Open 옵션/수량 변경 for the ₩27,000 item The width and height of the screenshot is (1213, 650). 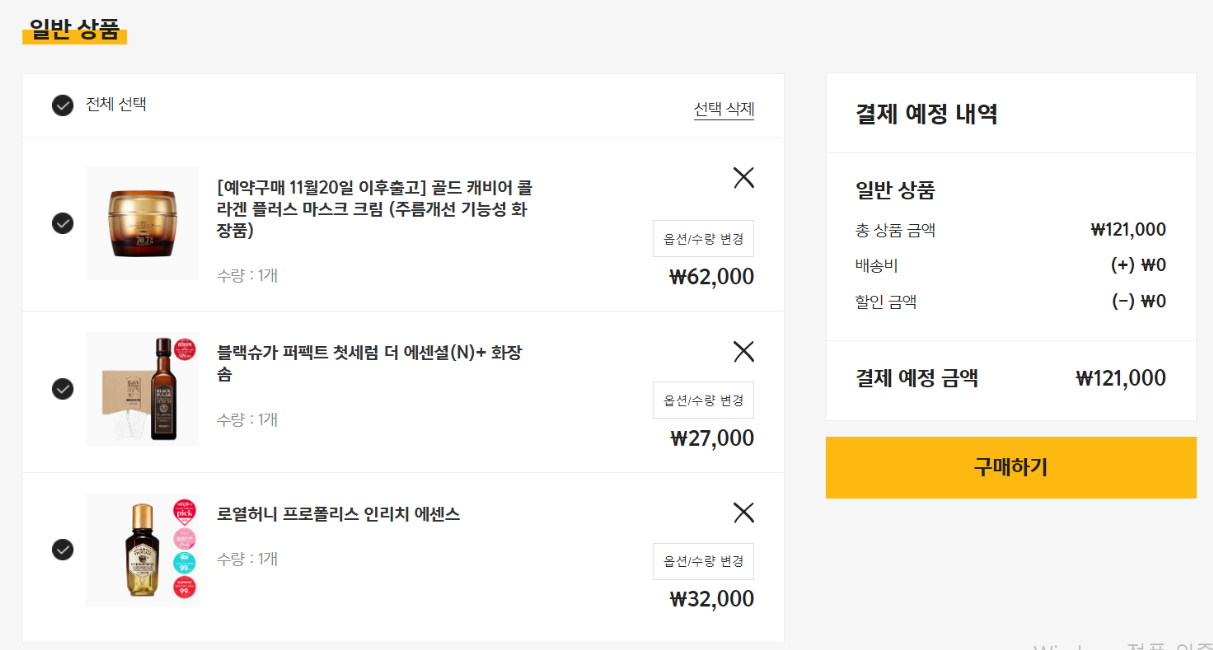[x=703, y=400]
